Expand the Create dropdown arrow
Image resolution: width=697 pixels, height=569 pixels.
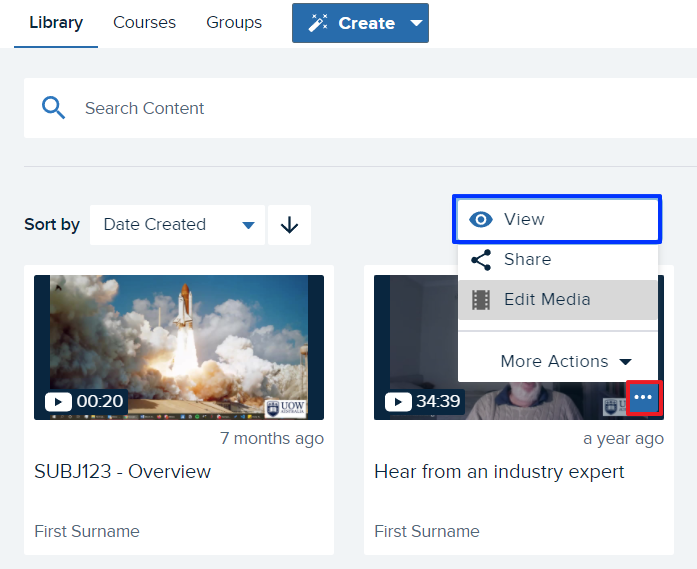pyautogui.click(x=417, y=23)
